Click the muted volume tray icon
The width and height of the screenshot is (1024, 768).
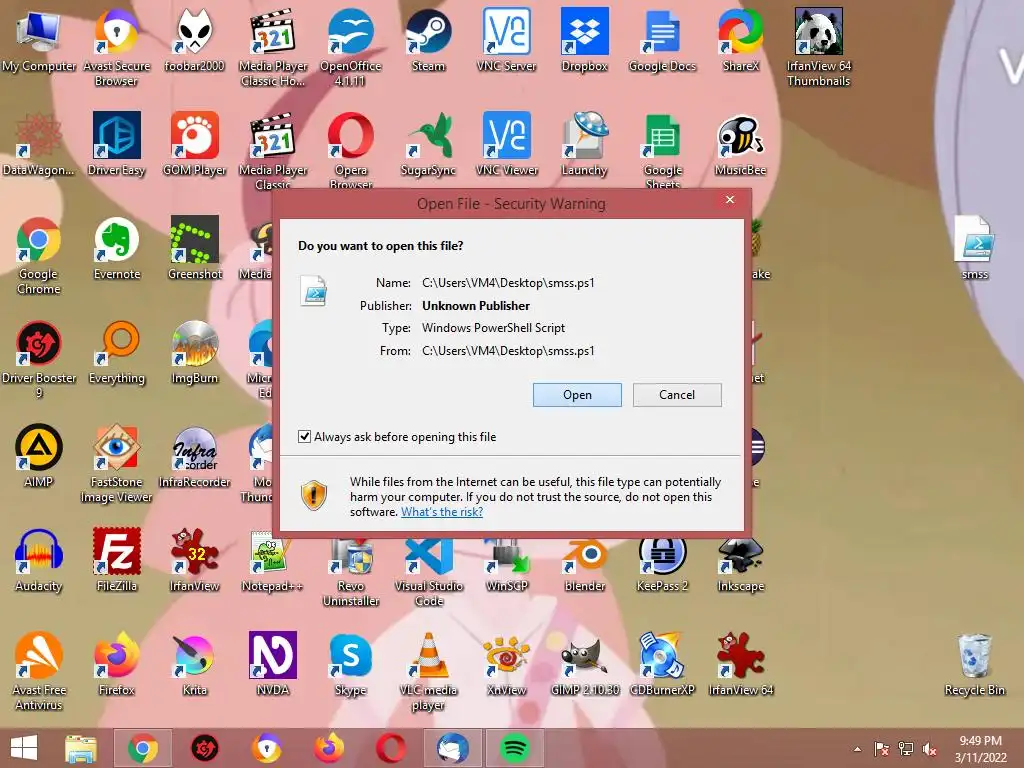[930, 749]
